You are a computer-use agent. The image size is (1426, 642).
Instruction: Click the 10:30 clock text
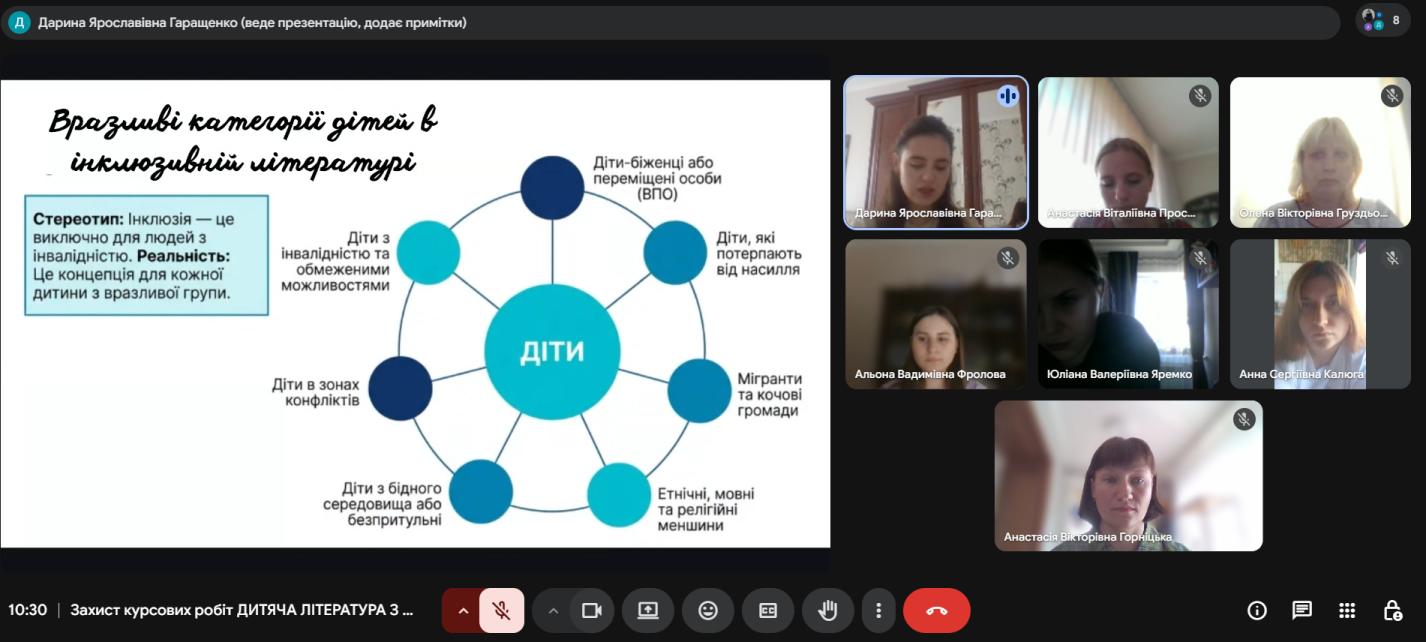coord(27,610)
